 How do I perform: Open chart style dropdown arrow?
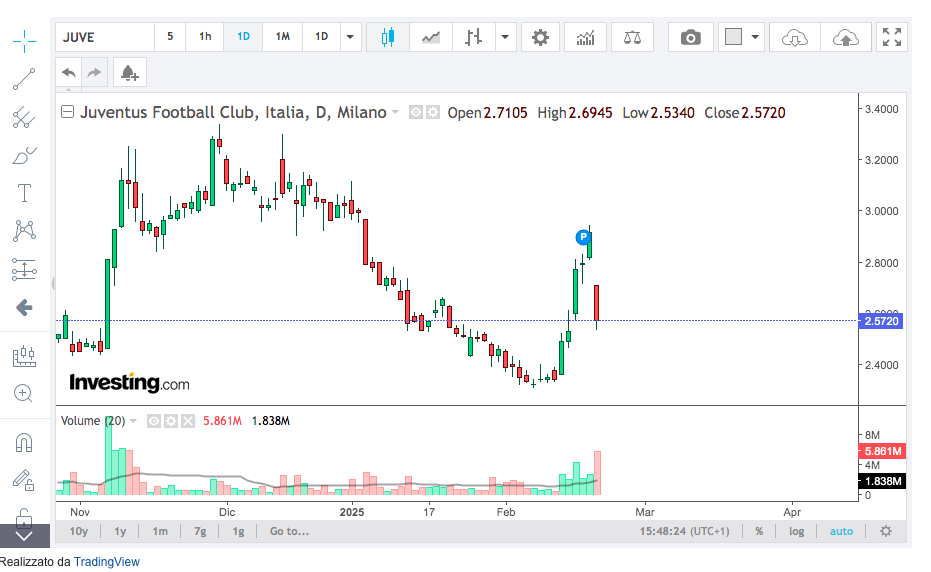point(505,37)
